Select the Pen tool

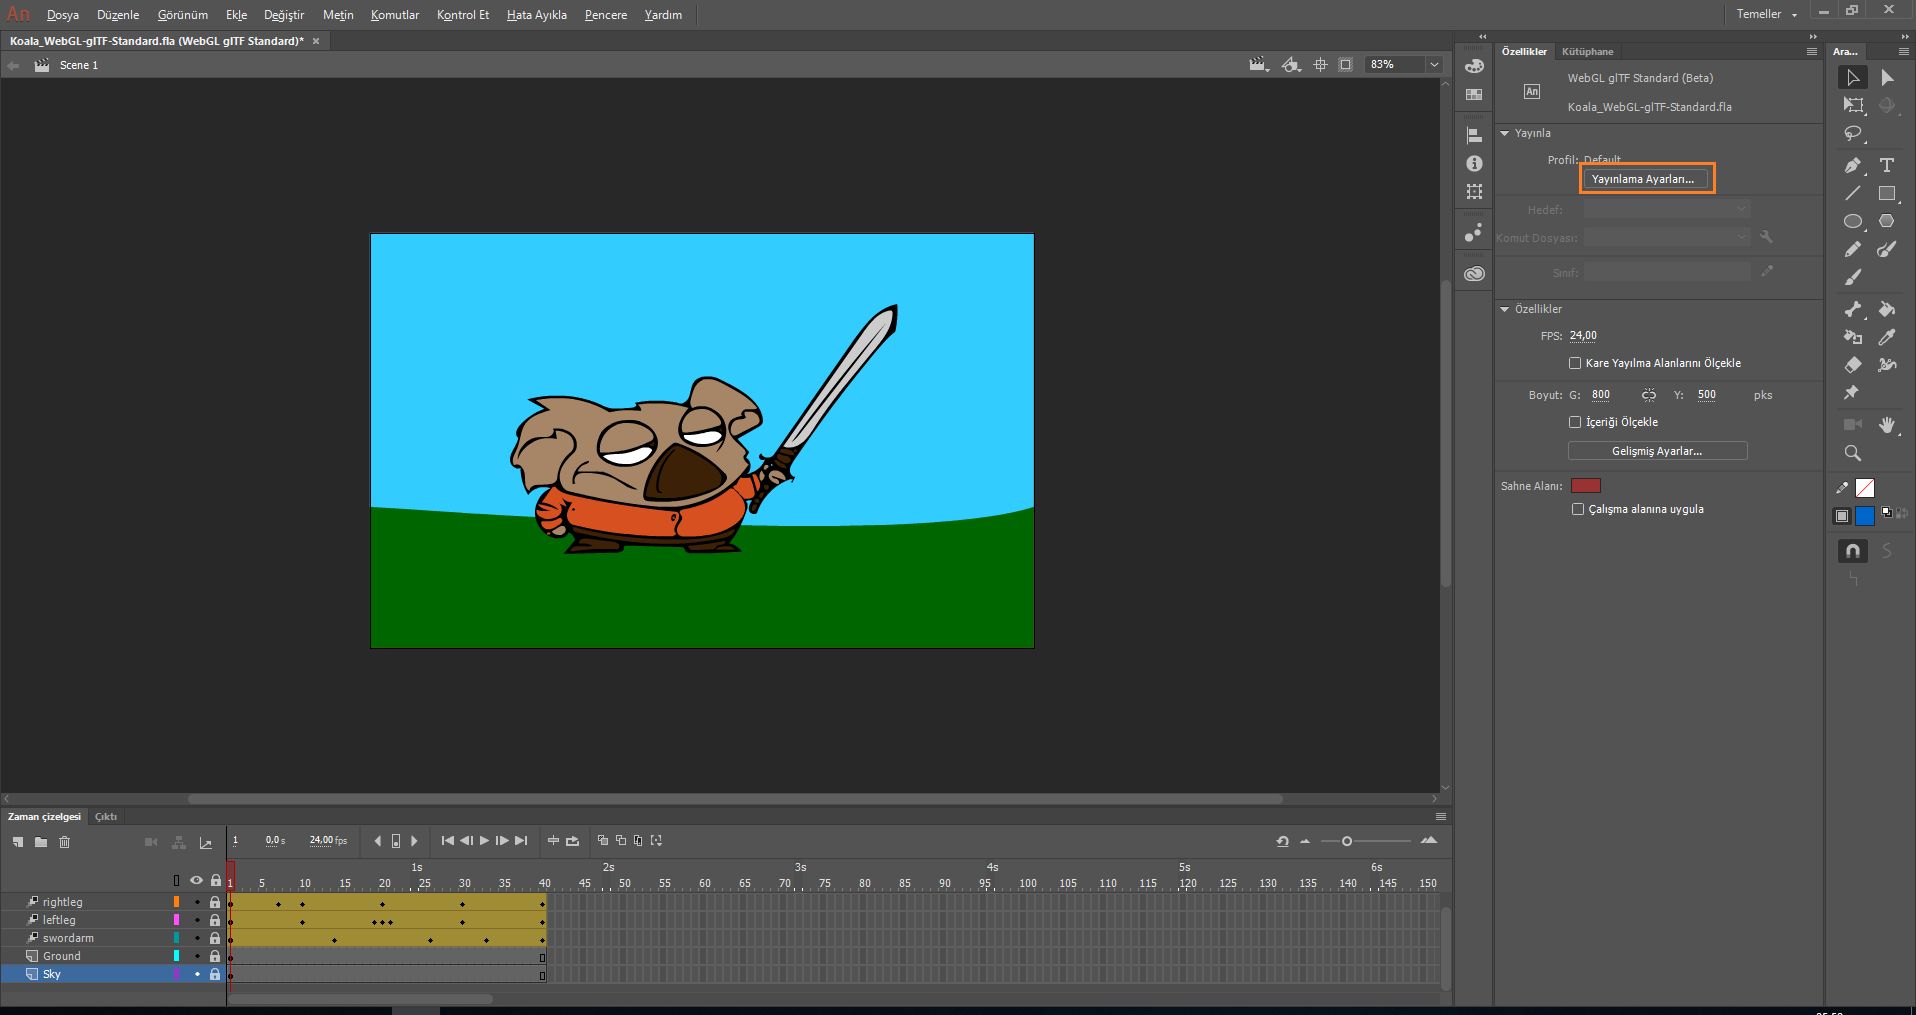tap(1852, 166)
